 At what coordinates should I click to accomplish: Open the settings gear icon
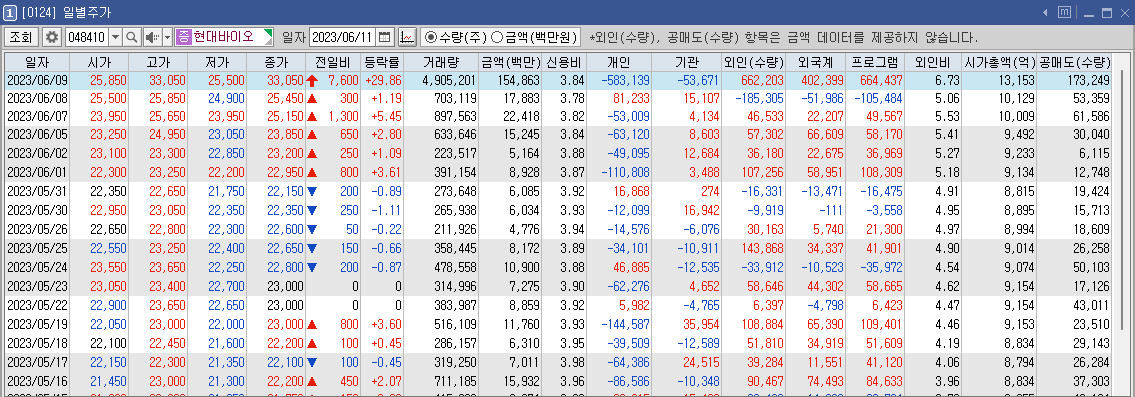pyautogui.click(x=51, y=36)
